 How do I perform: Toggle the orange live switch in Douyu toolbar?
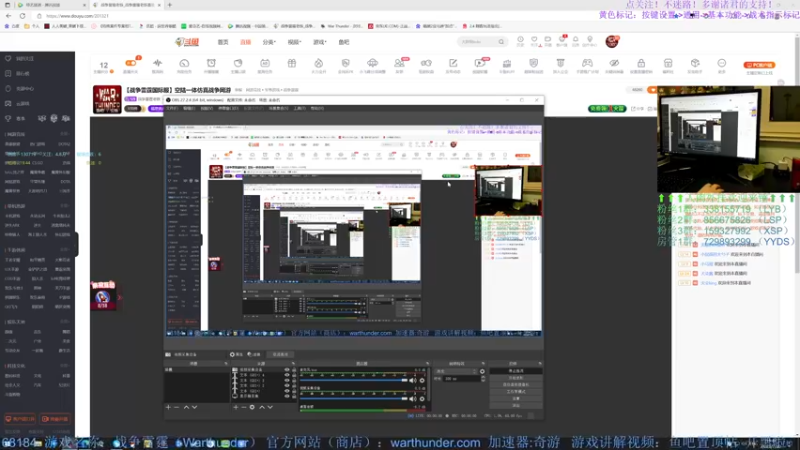131,63
